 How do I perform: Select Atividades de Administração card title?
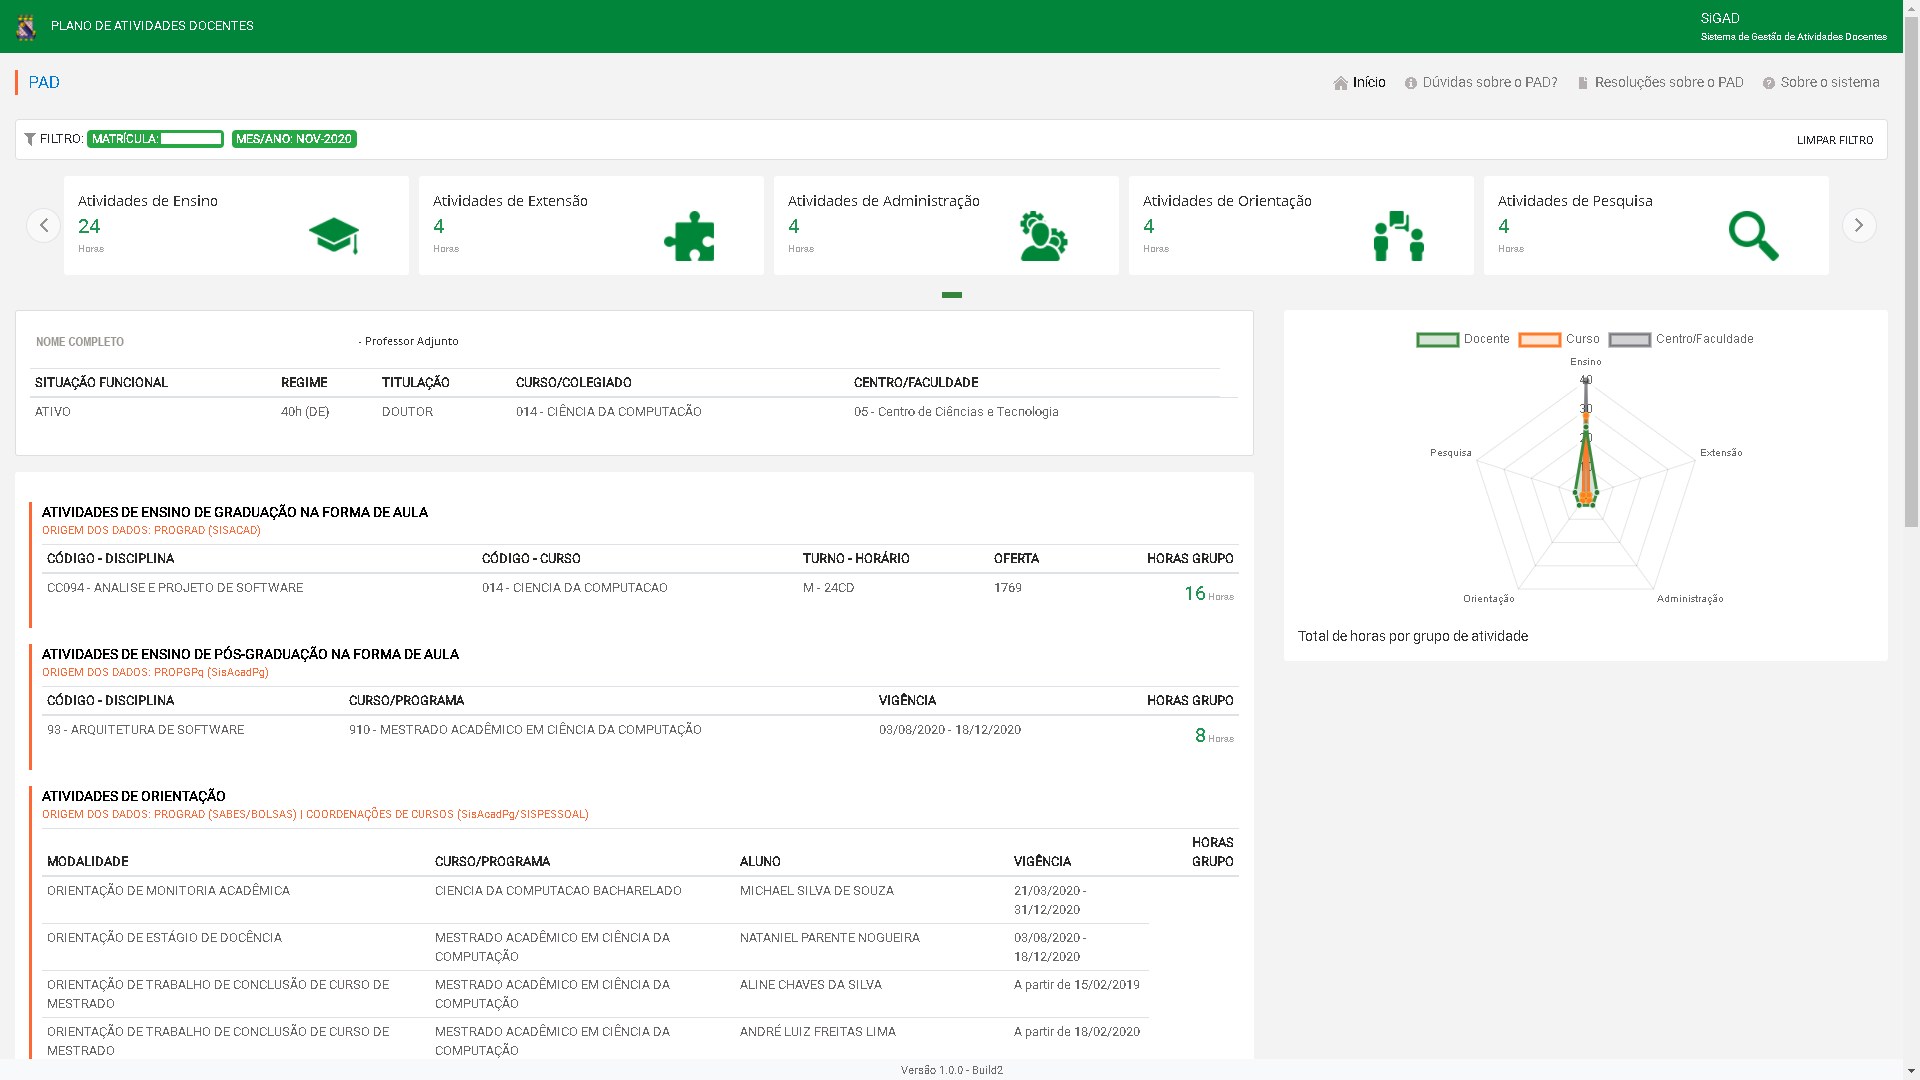(884, 201)
